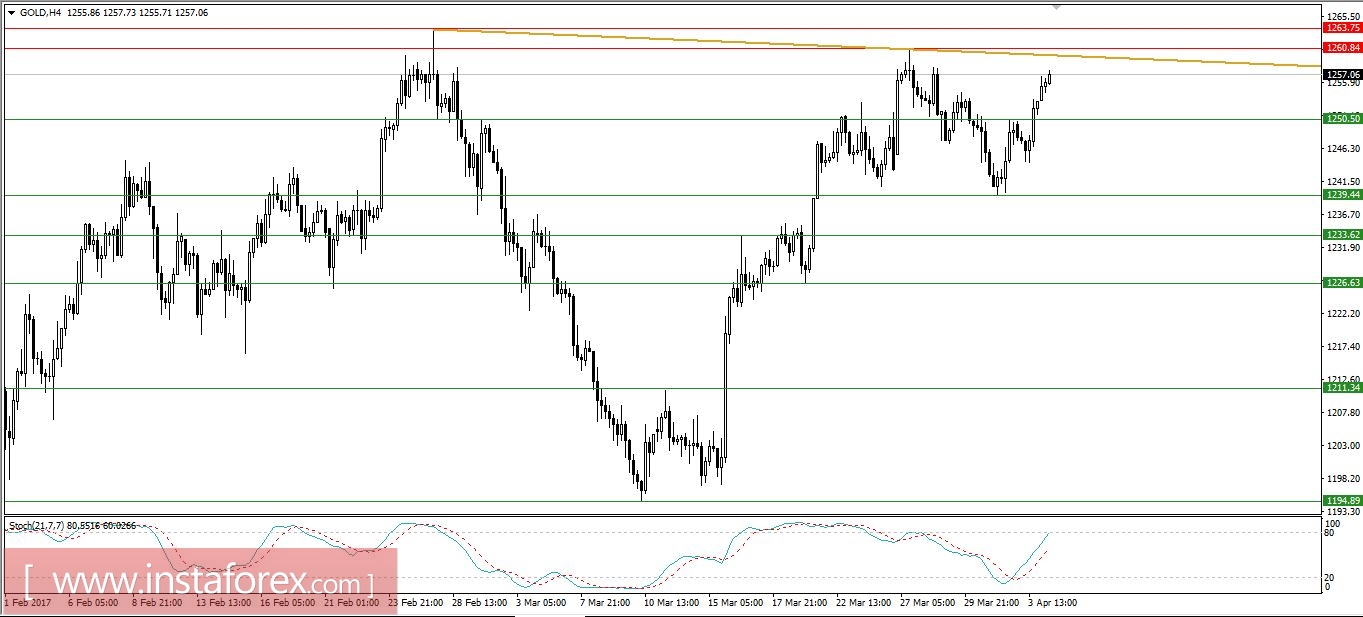Toggle the green 1239.44 level label

[1341, 195]
